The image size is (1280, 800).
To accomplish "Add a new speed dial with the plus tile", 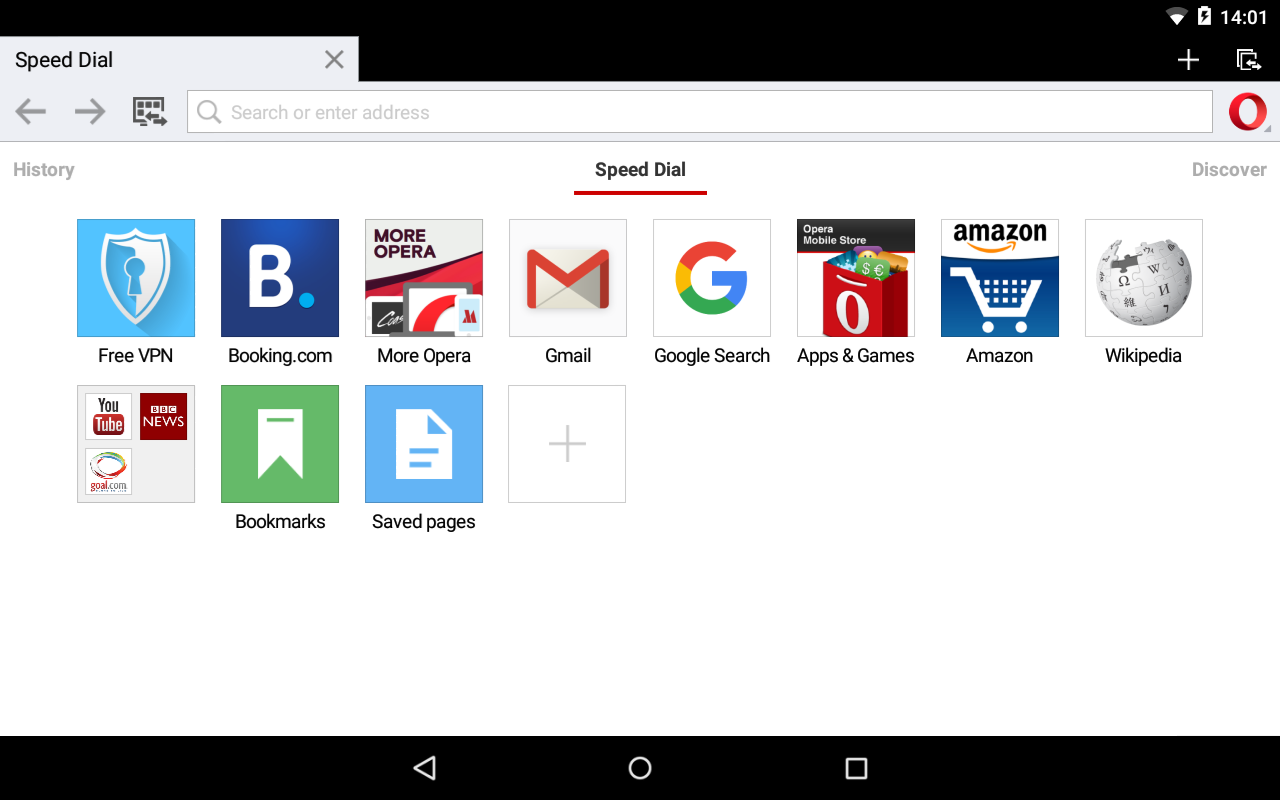I will pyautogui.click(x=567, y=444).
